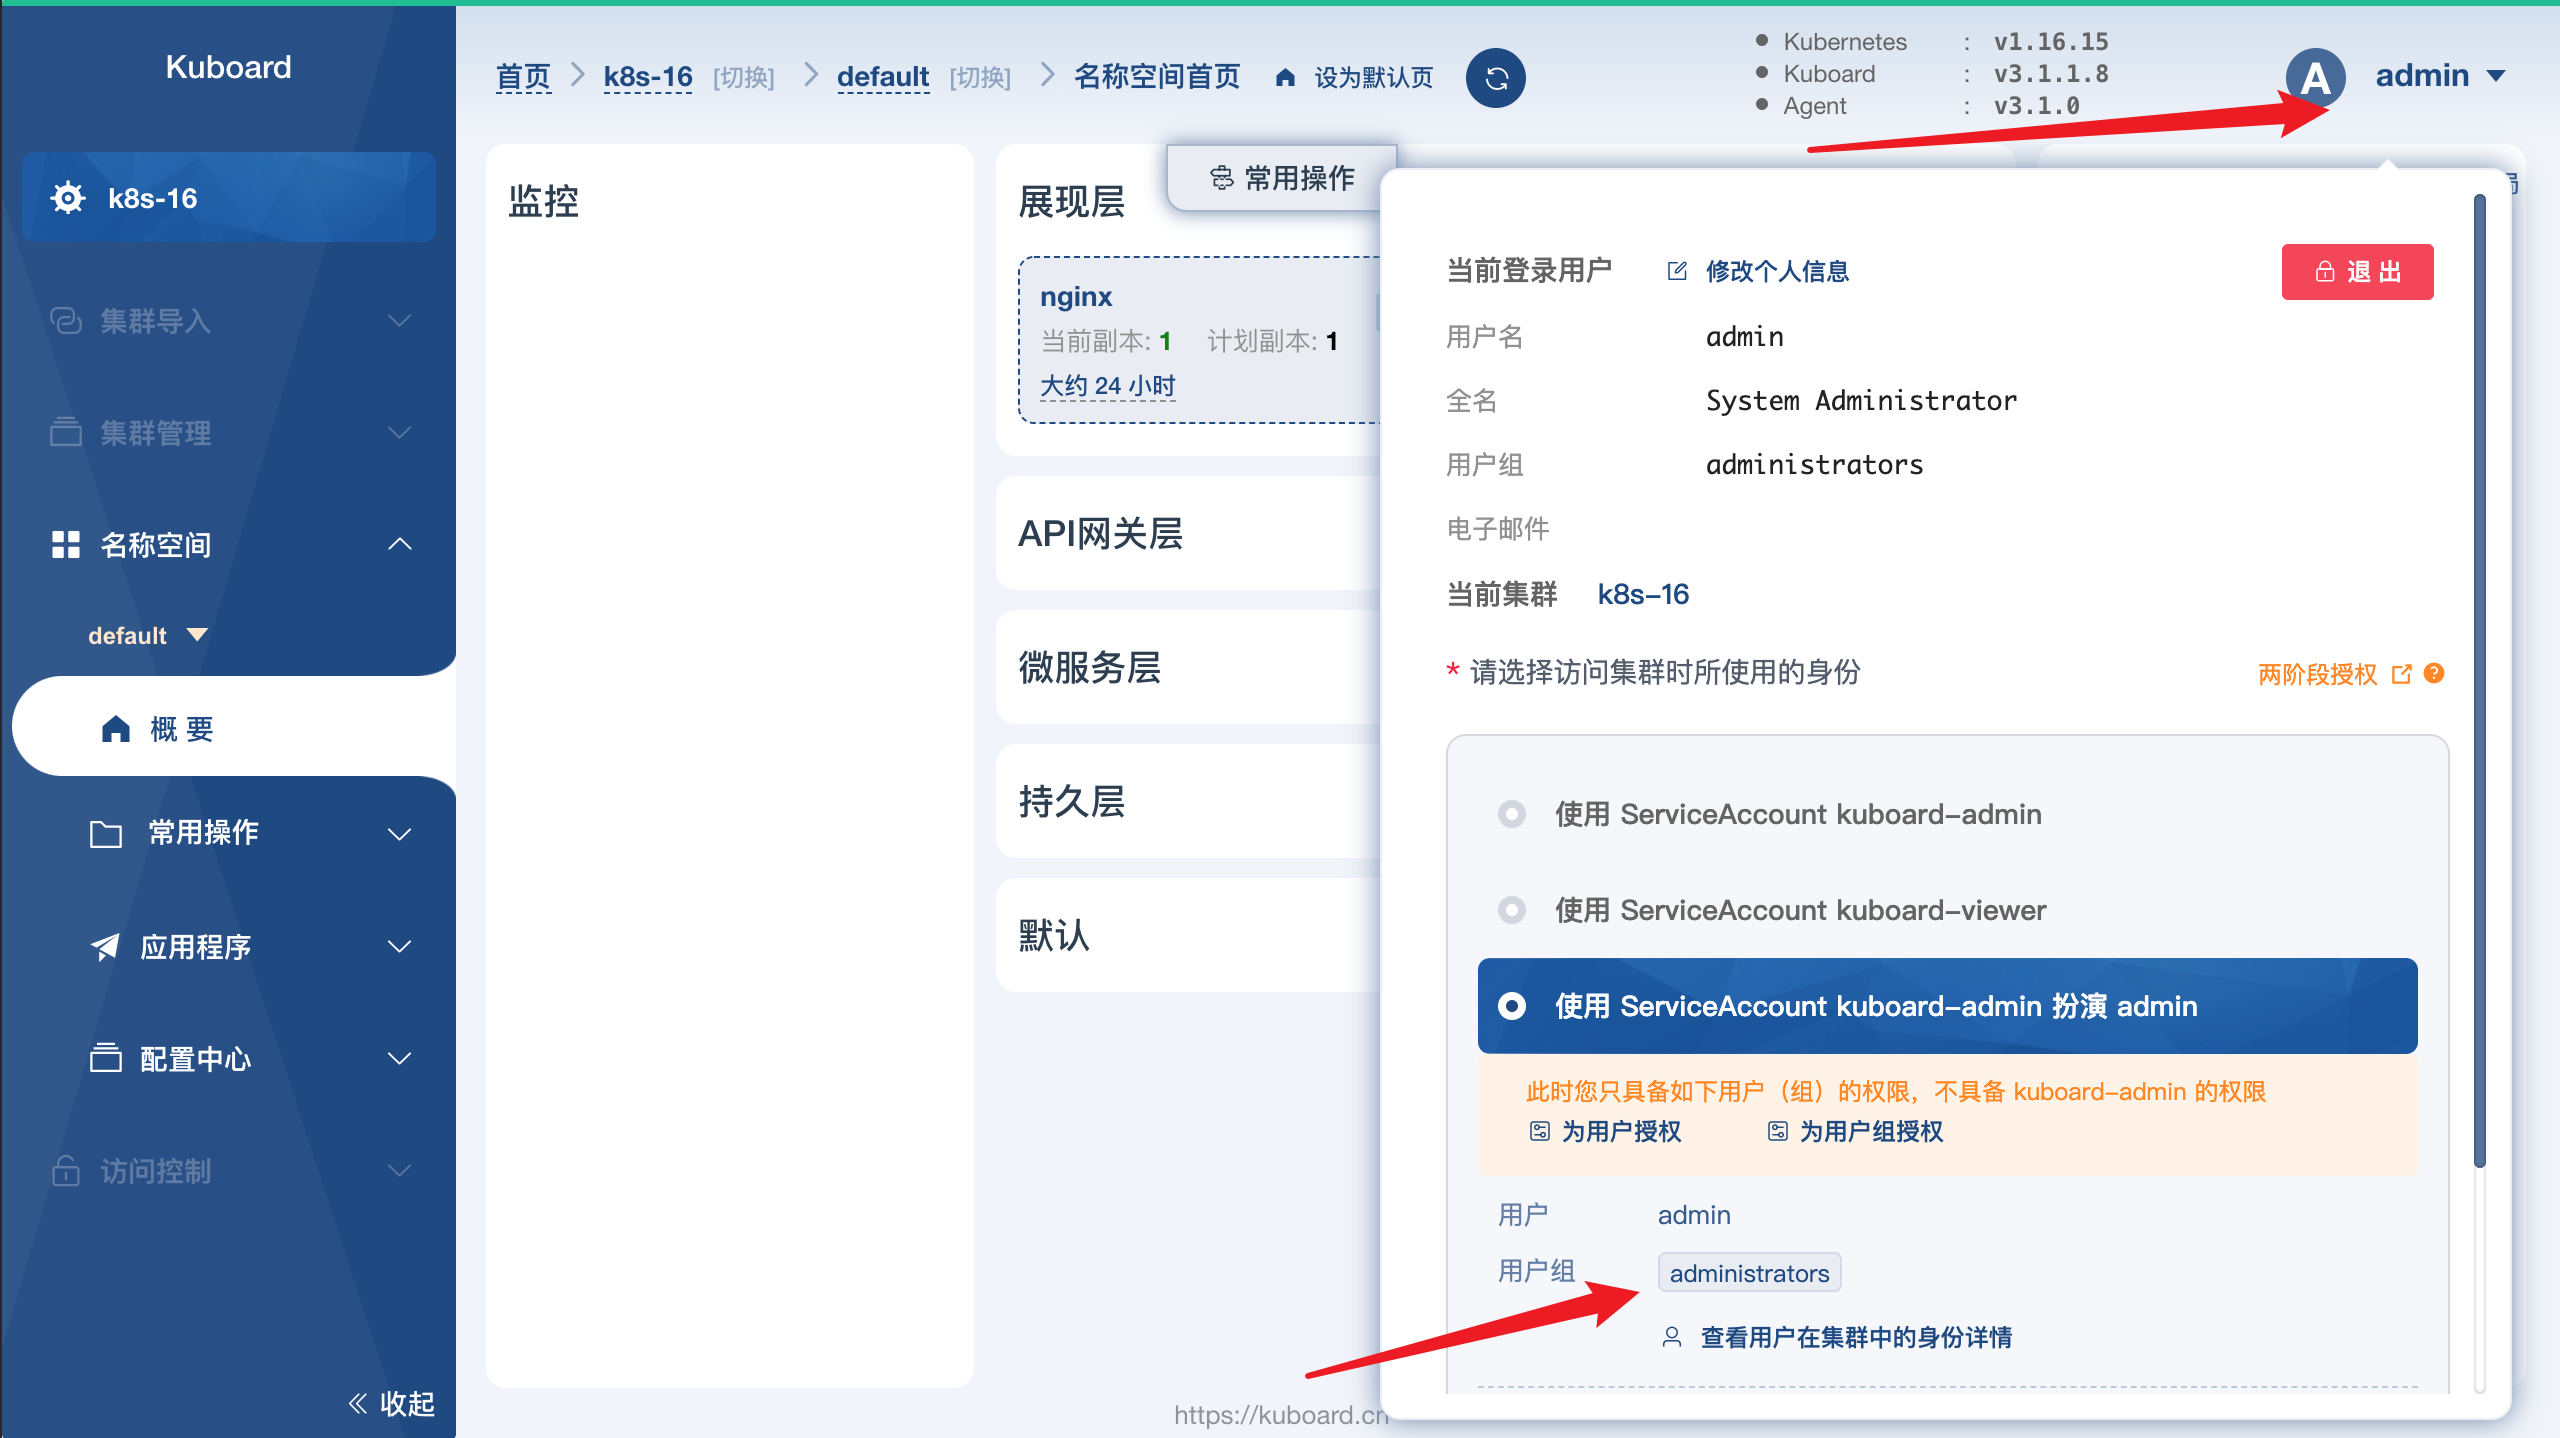Click the 修改个人信息 link
This screenshot has height=1438, width=2560.
1777,271
